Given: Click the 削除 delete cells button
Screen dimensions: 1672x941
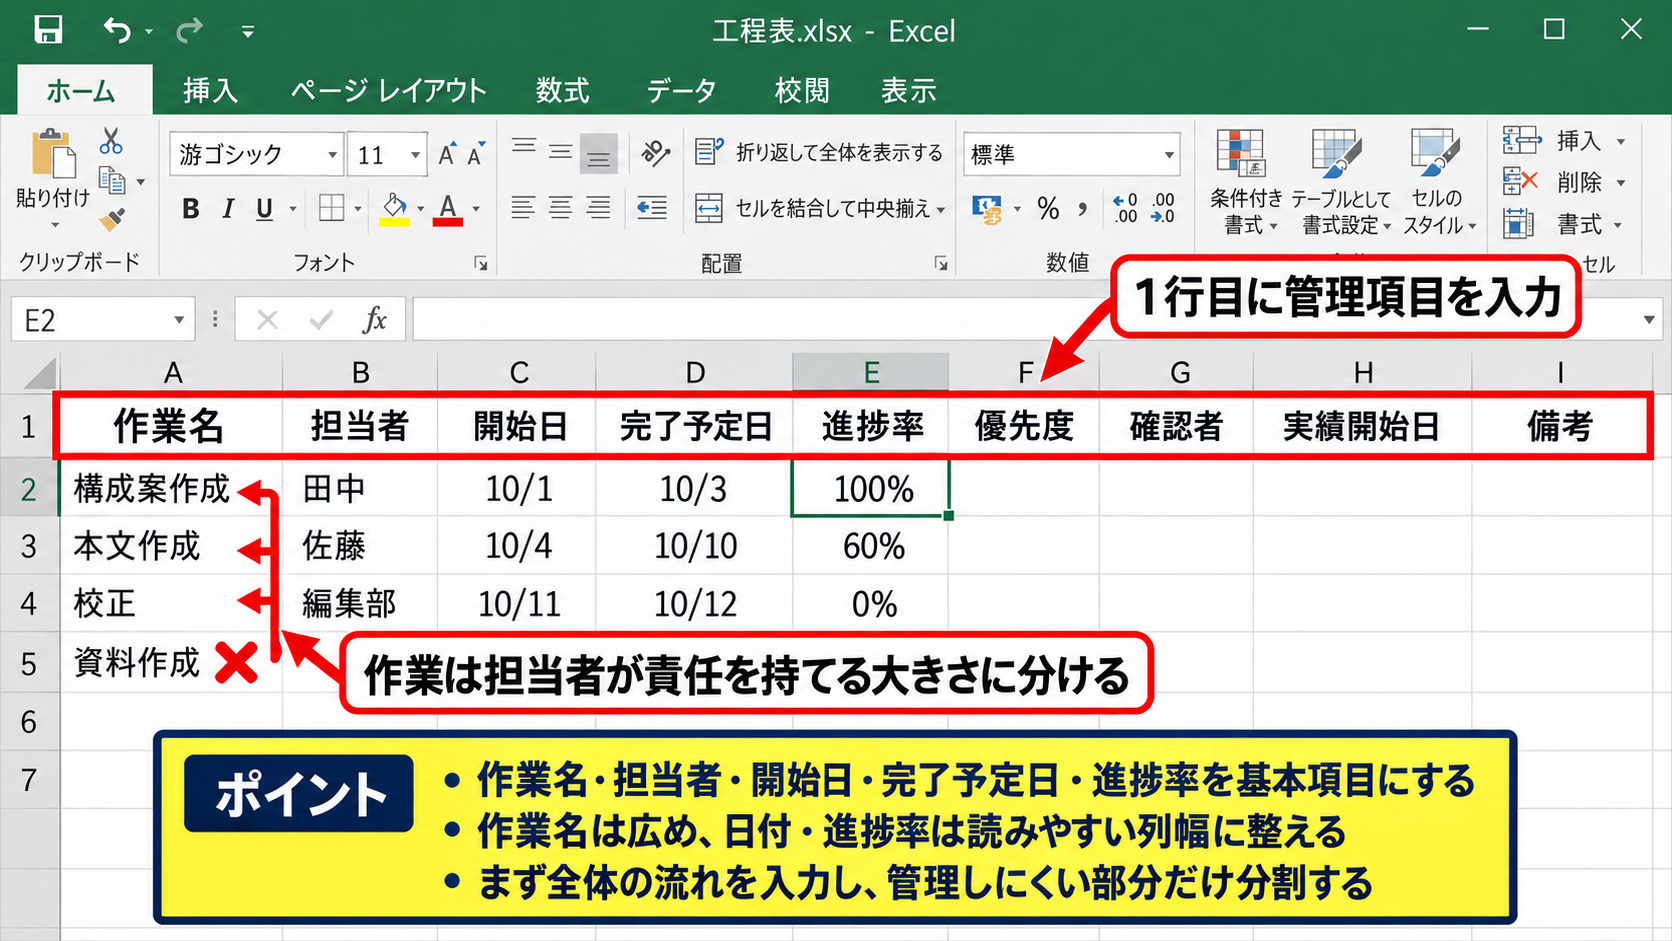Looking at the screenshot, I should click(x=1563, y=182).
